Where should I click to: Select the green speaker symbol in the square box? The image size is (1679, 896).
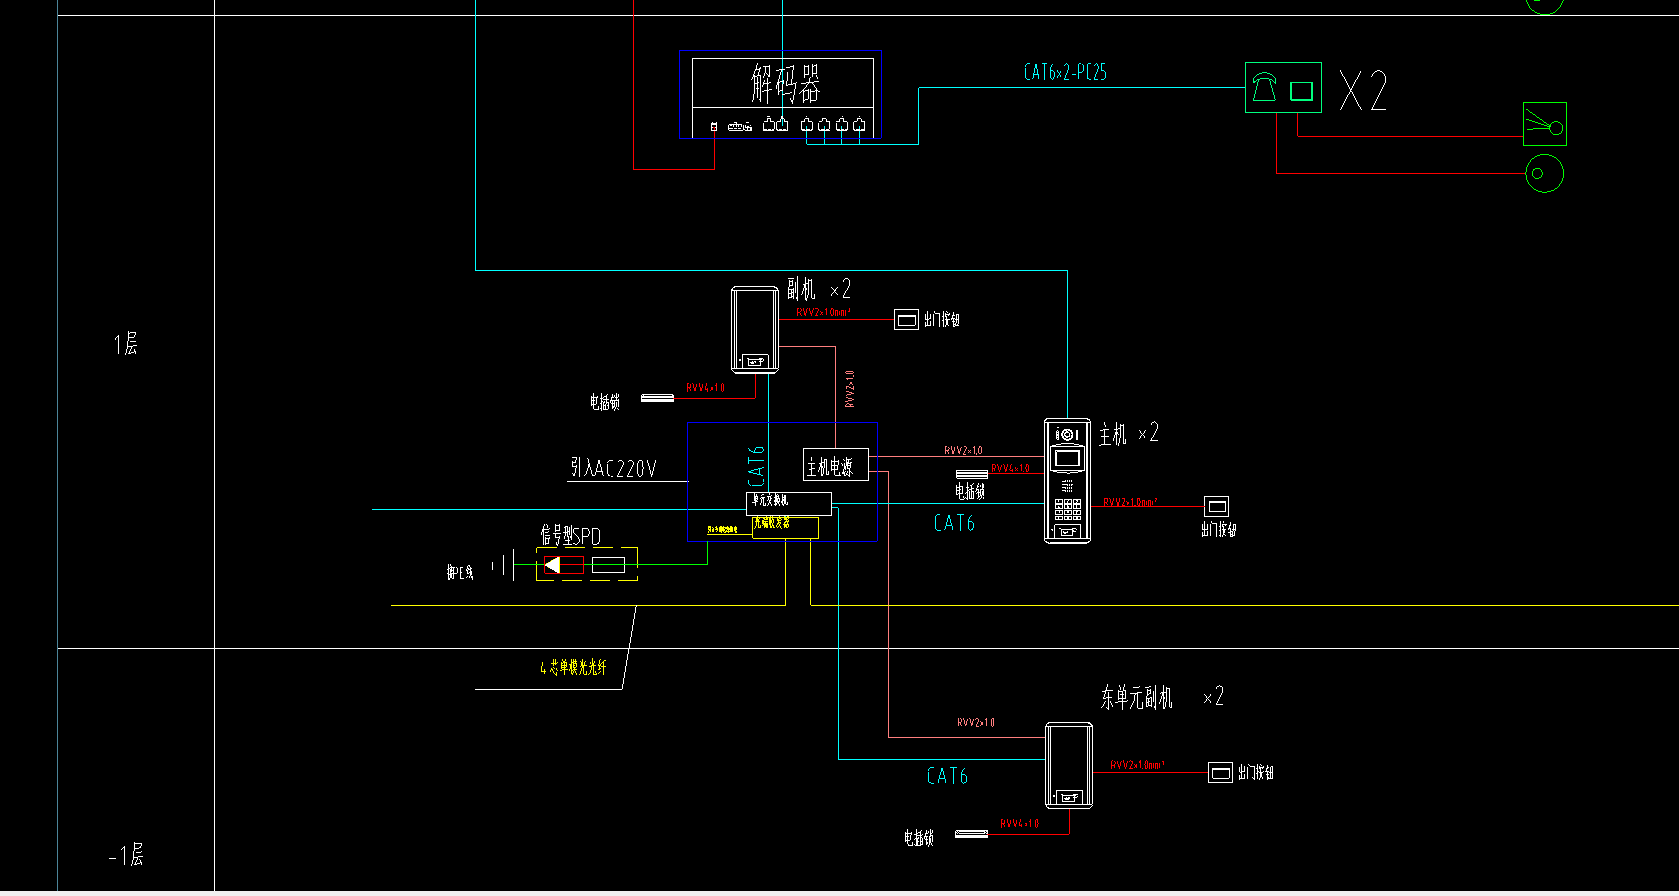point(1545,124)
